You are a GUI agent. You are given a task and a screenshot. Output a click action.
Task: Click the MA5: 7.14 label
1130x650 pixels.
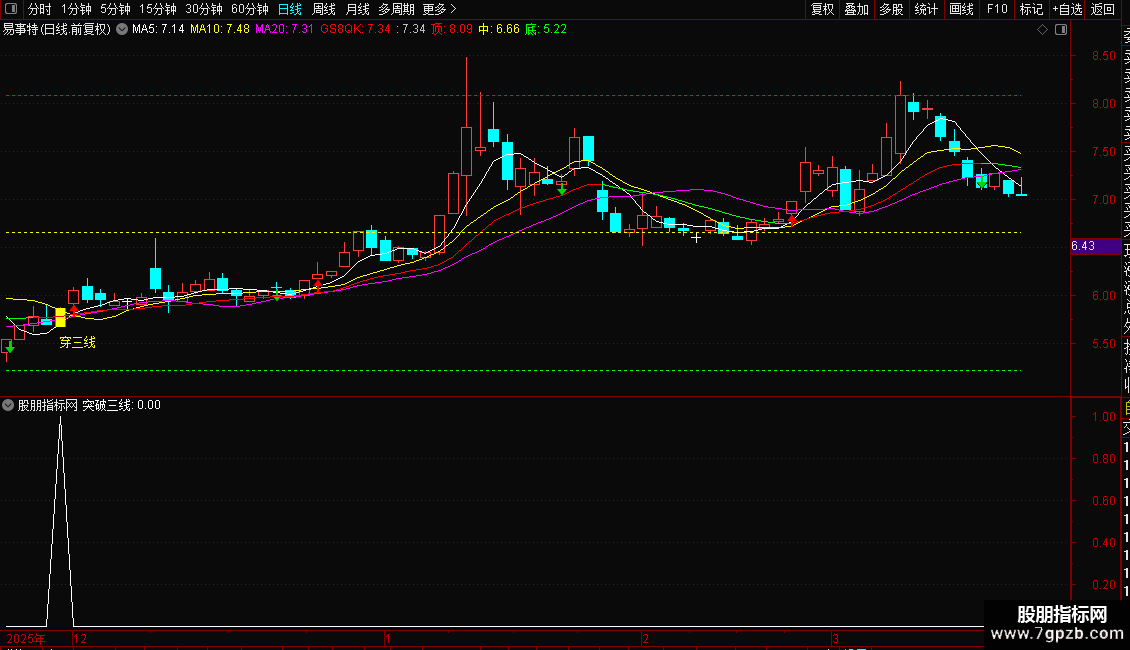(158, 30)
